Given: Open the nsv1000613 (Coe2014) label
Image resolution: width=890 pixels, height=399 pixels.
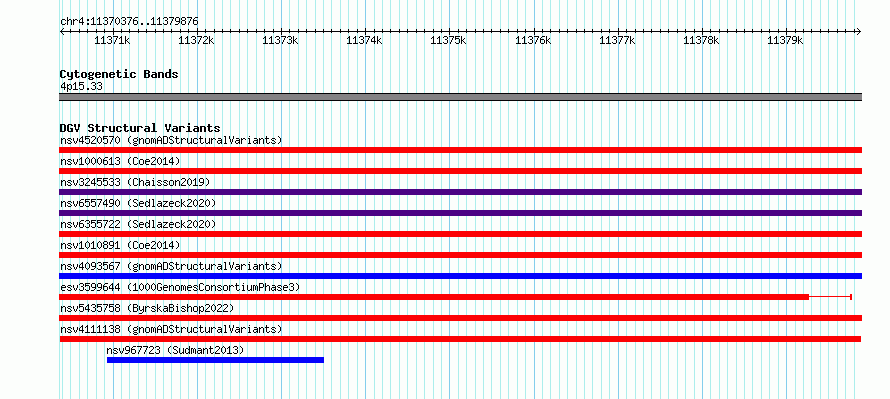Looking at the screenshot, I should pyautogui.click(x=120, y=161).
